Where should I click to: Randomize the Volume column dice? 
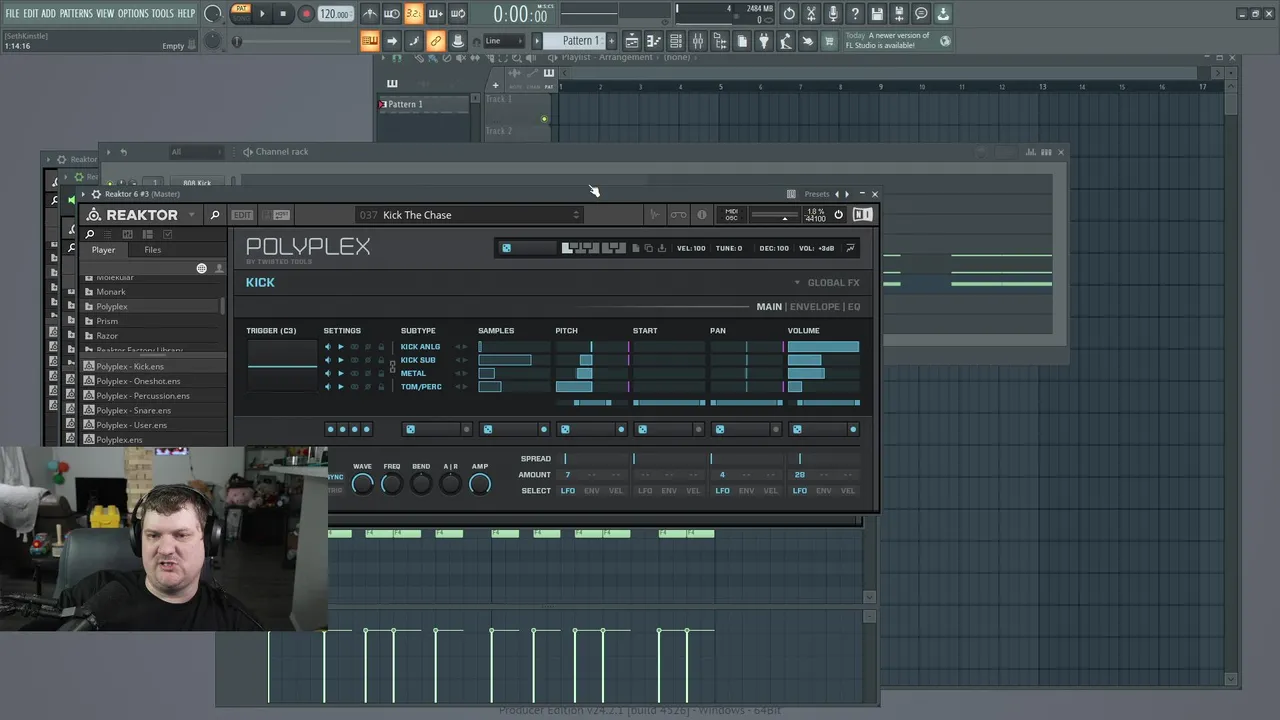pos(797,429)
